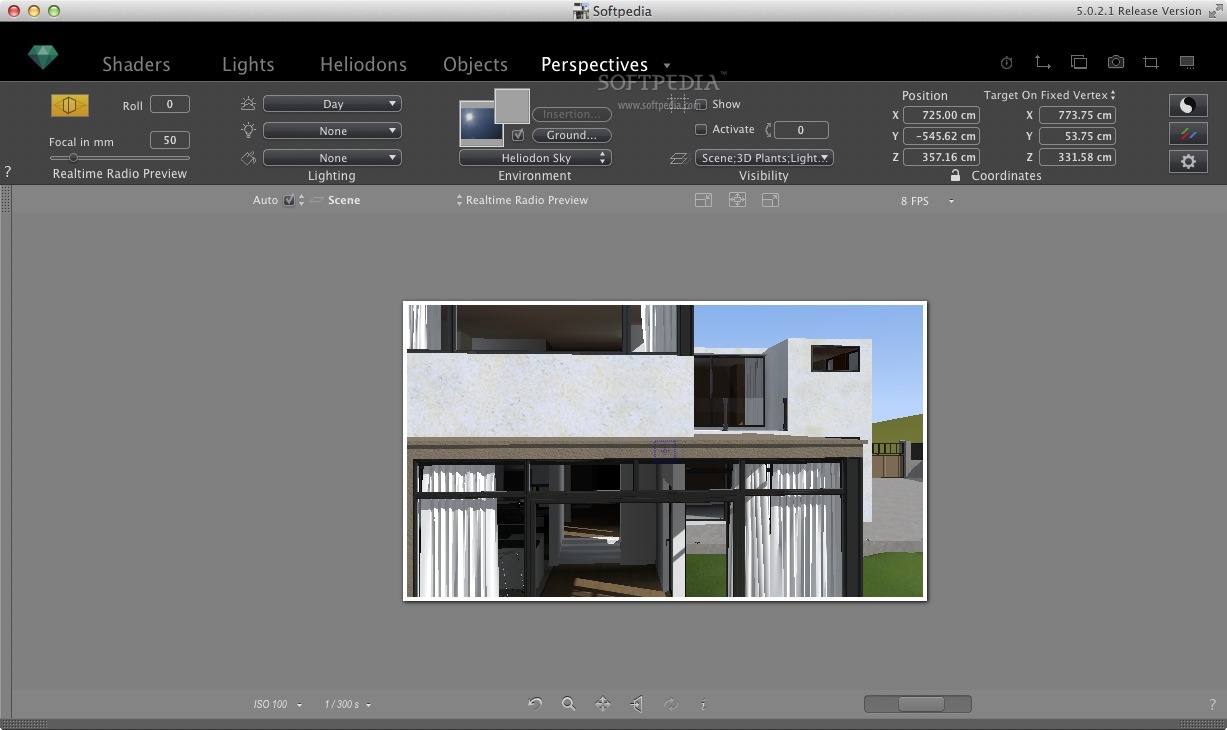Uncheck the Auto checkbox
This screenshot has height=730, width=1227.
coord(289,200)
